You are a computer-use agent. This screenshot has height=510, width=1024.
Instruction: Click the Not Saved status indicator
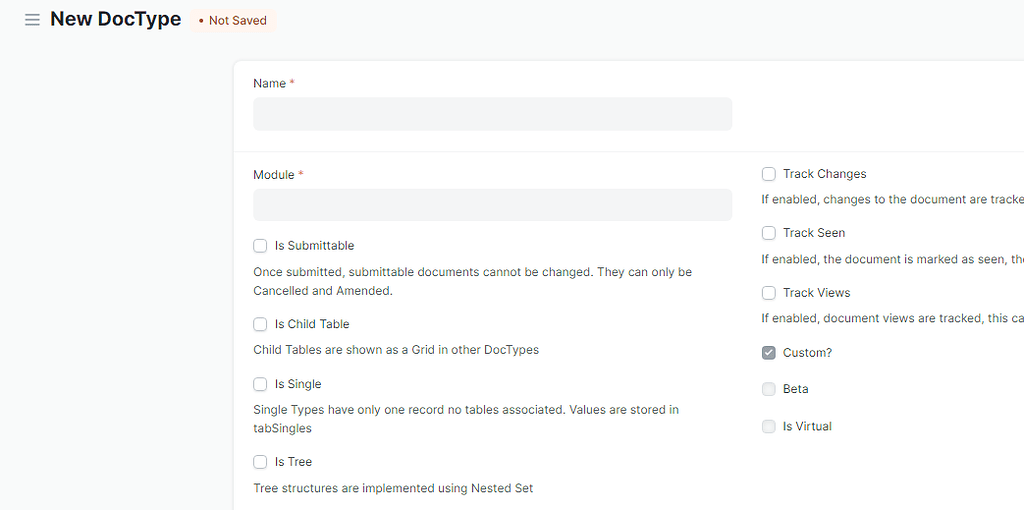point(232,20)
